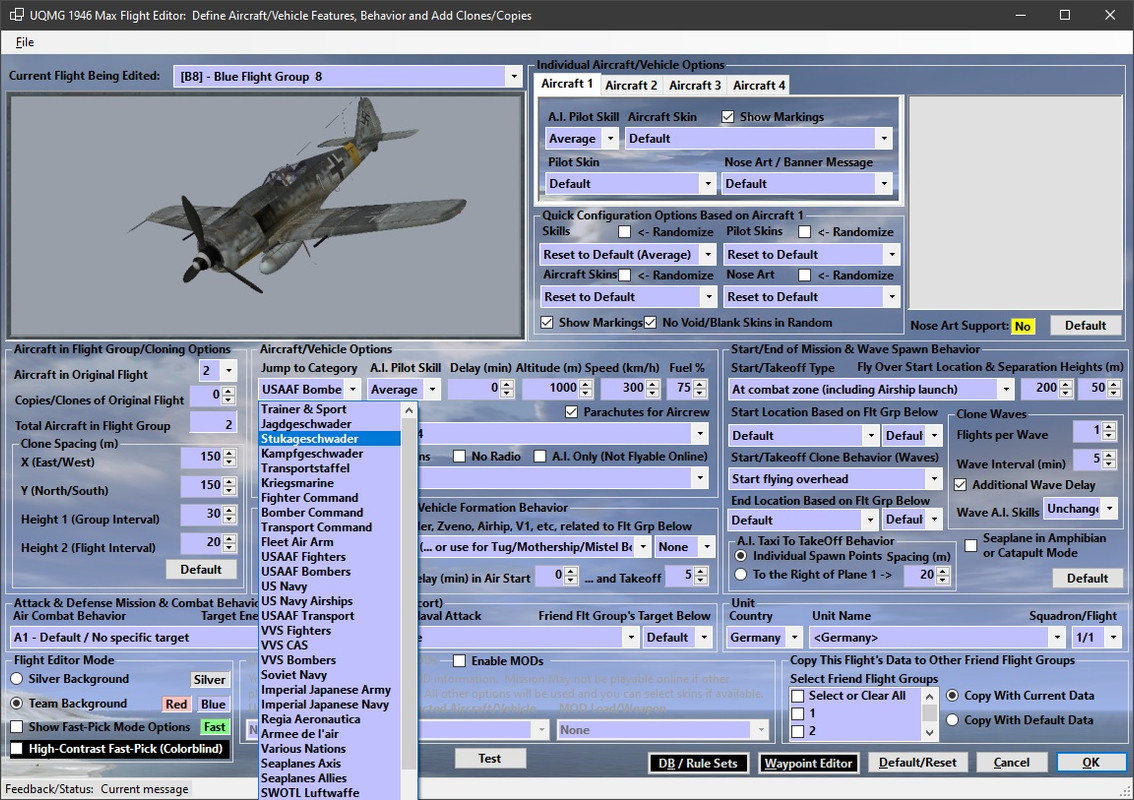Enable Skills Randomize checkbox

[624, 231]
